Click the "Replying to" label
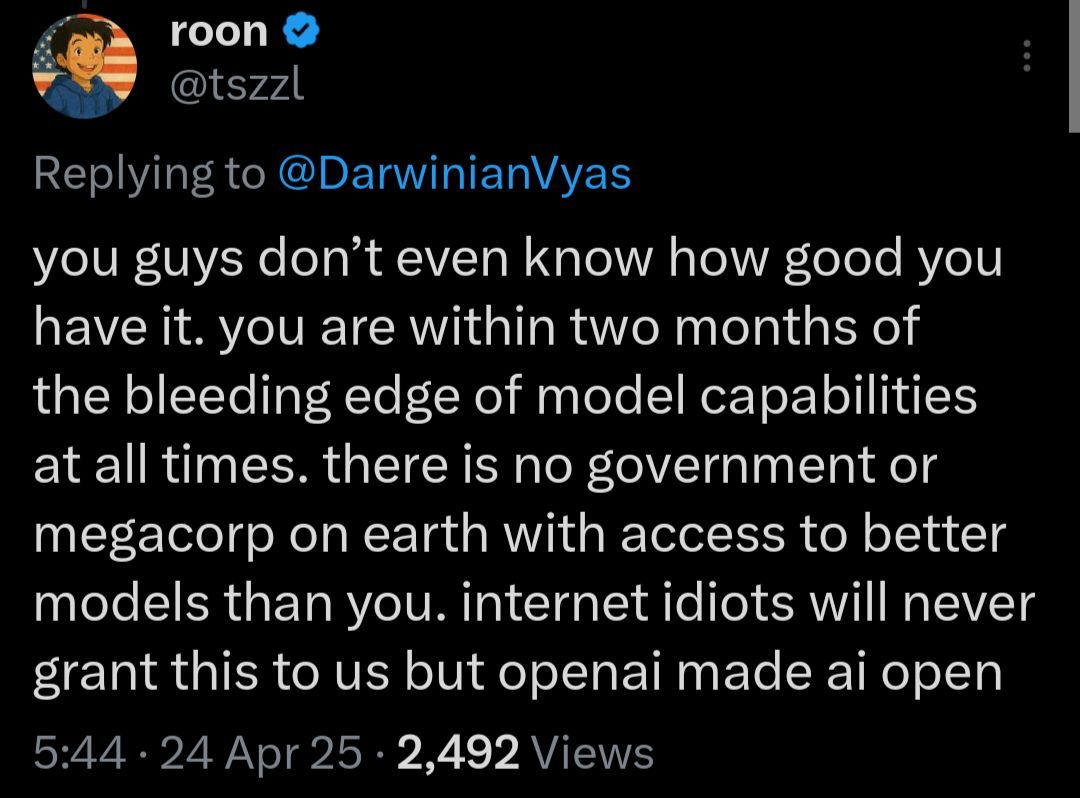1080x798 pixels. (x=150, y=173)
